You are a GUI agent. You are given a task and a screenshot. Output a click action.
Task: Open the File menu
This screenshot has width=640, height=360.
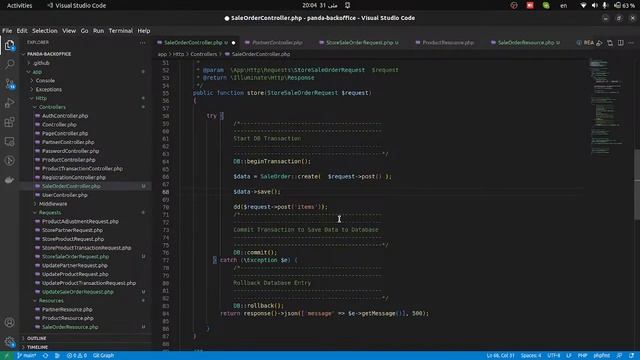7,31
